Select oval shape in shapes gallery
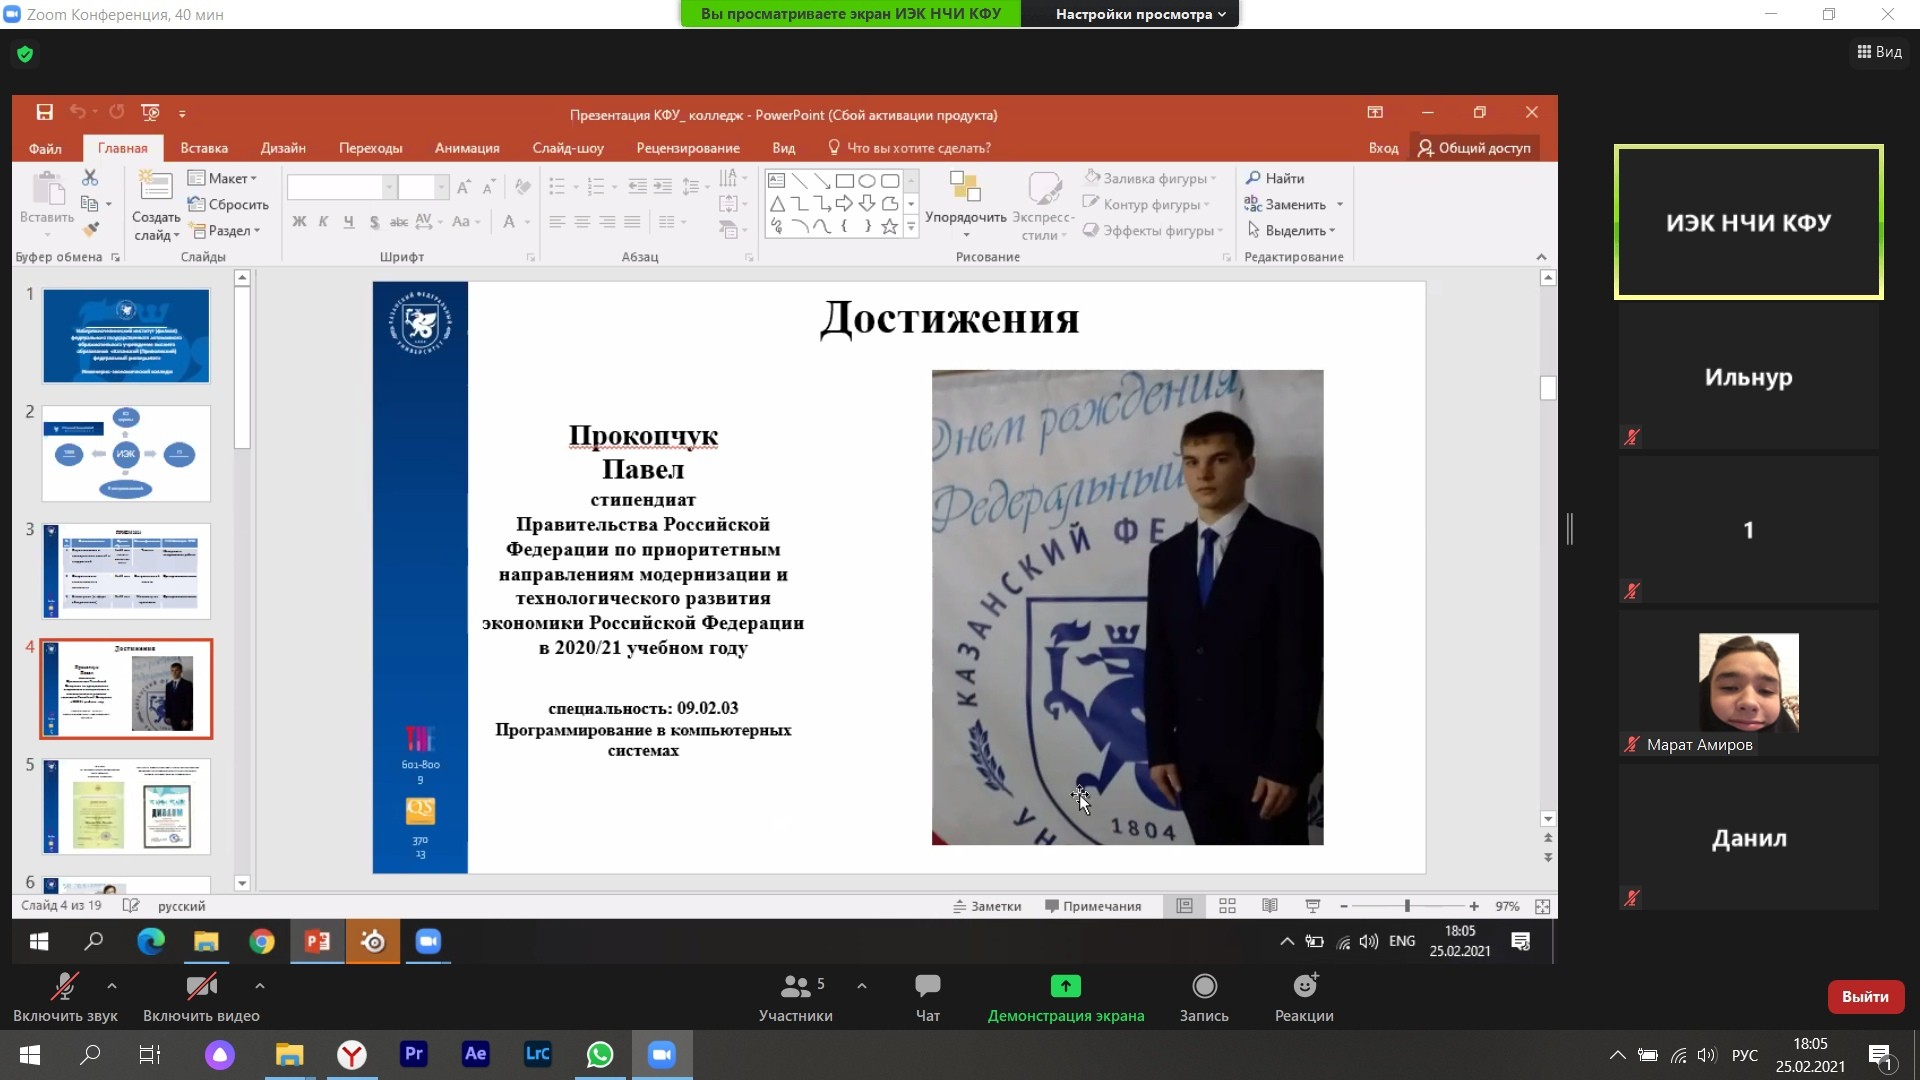 pyautogui.click(x=867, y=181)
